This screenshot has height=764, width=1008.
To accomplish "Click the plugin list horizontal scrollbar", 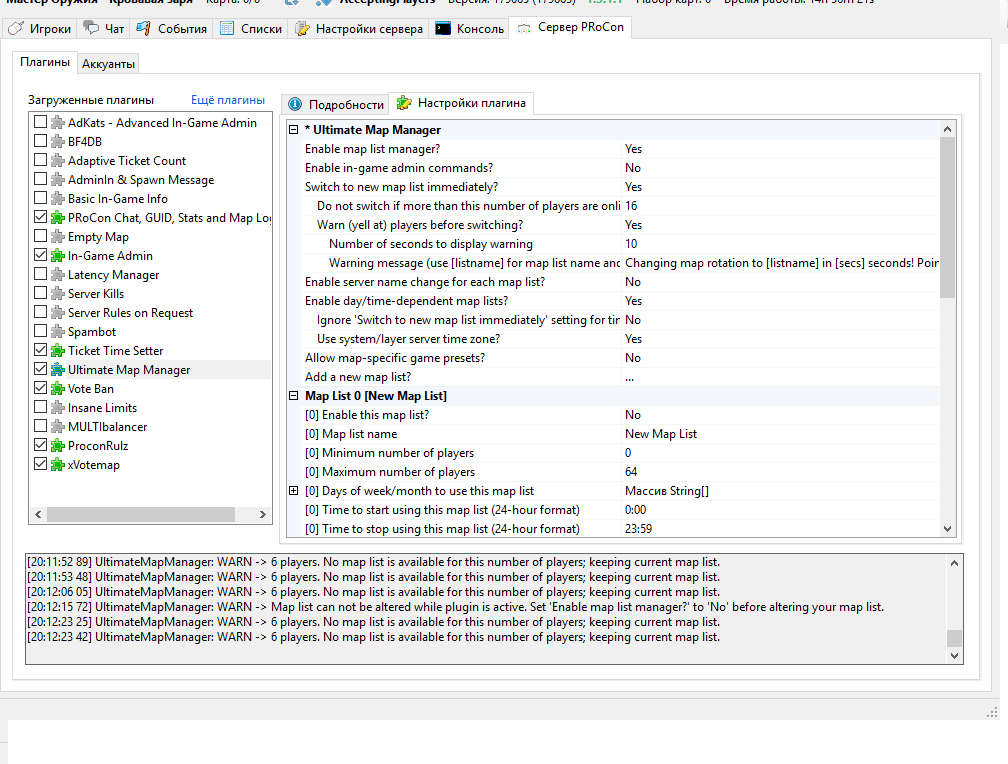I will point(140,514).
